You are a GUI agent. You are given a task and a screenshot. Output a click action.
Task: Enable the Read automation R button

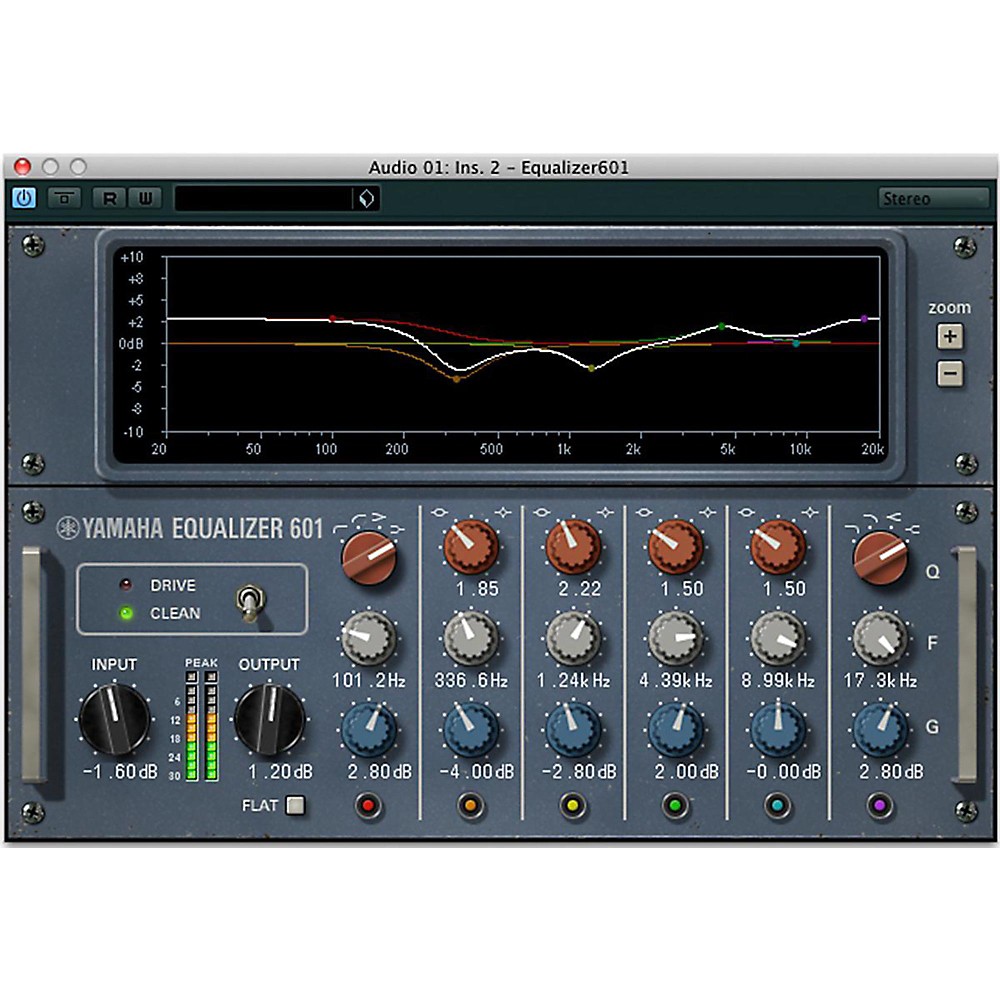(109, 198)
